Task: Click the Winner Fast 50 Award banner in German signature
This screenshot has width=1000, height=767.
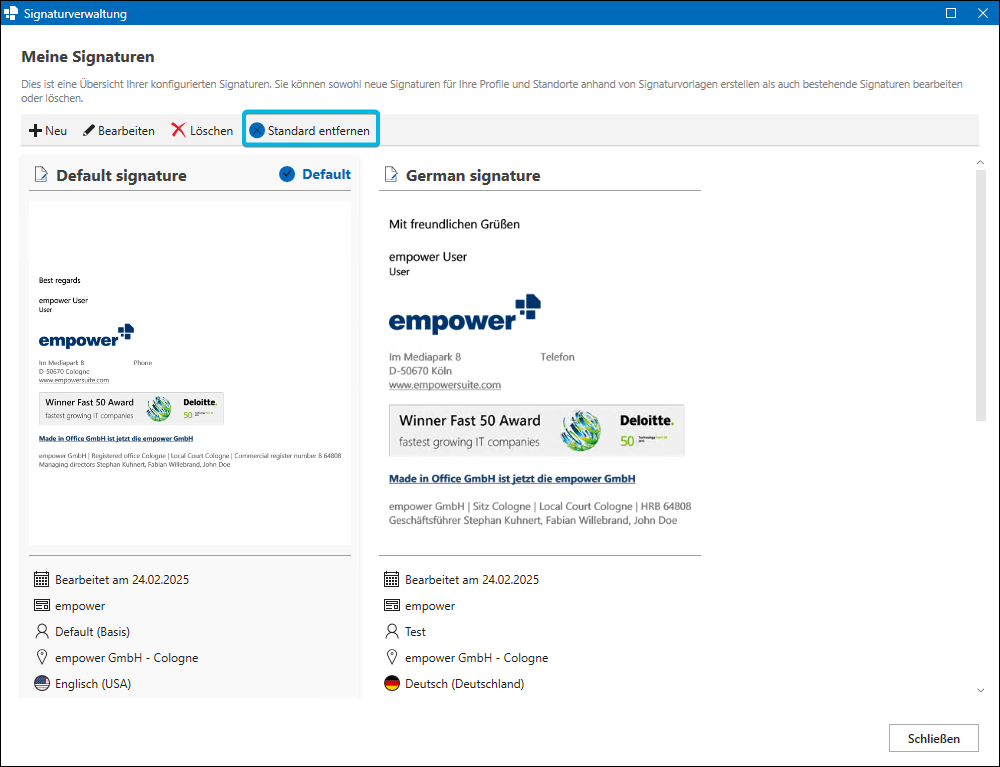Action: pyautogui.click(x=536, y=430)
